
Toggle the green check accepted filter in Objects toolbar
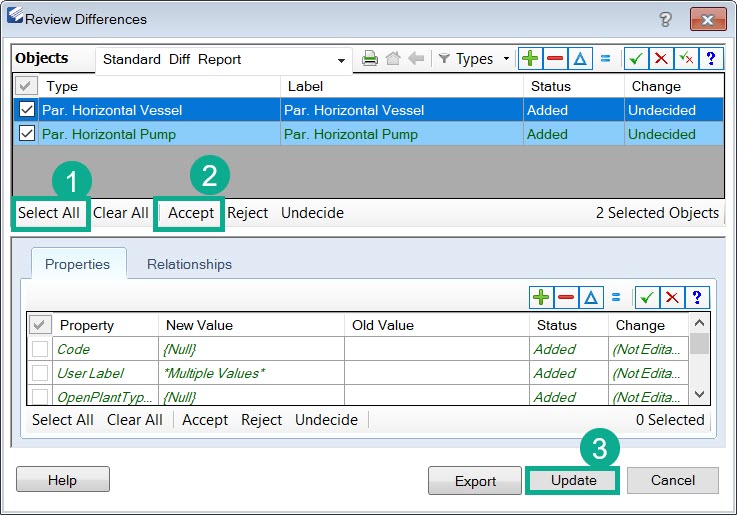636,59
